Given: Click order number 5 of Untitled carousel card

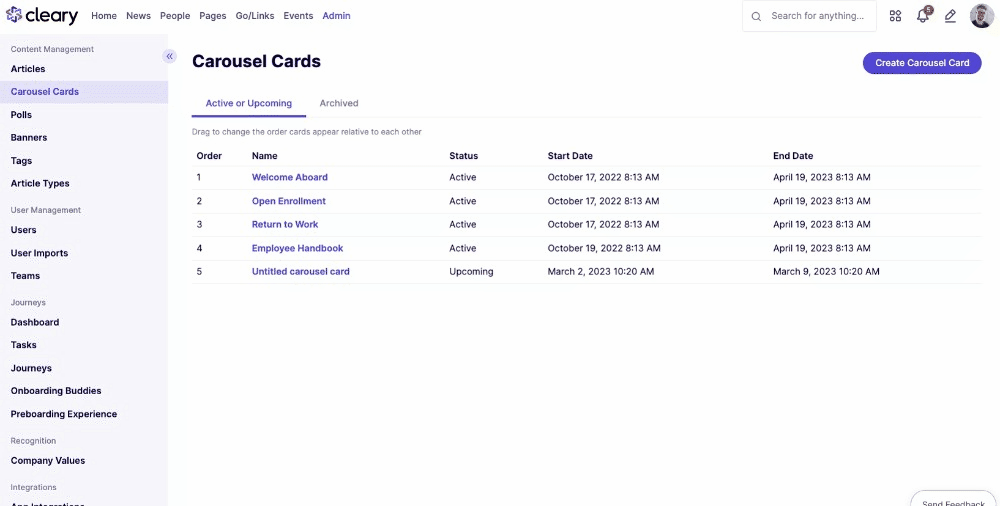Looking at the screenshot, I should click(x=199, y=272).
